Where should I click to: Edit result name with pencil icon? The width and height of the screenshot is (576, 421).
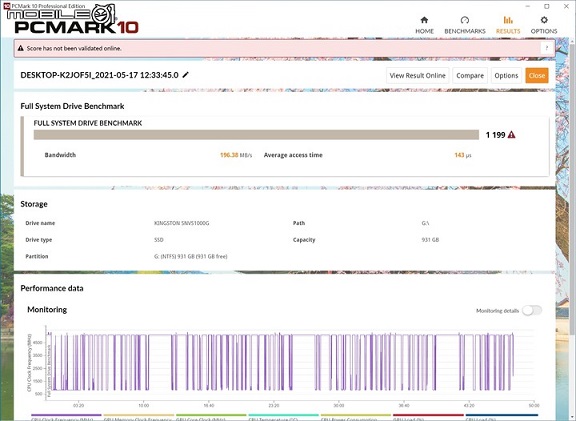pyautogui.click(x=186, y=75)
